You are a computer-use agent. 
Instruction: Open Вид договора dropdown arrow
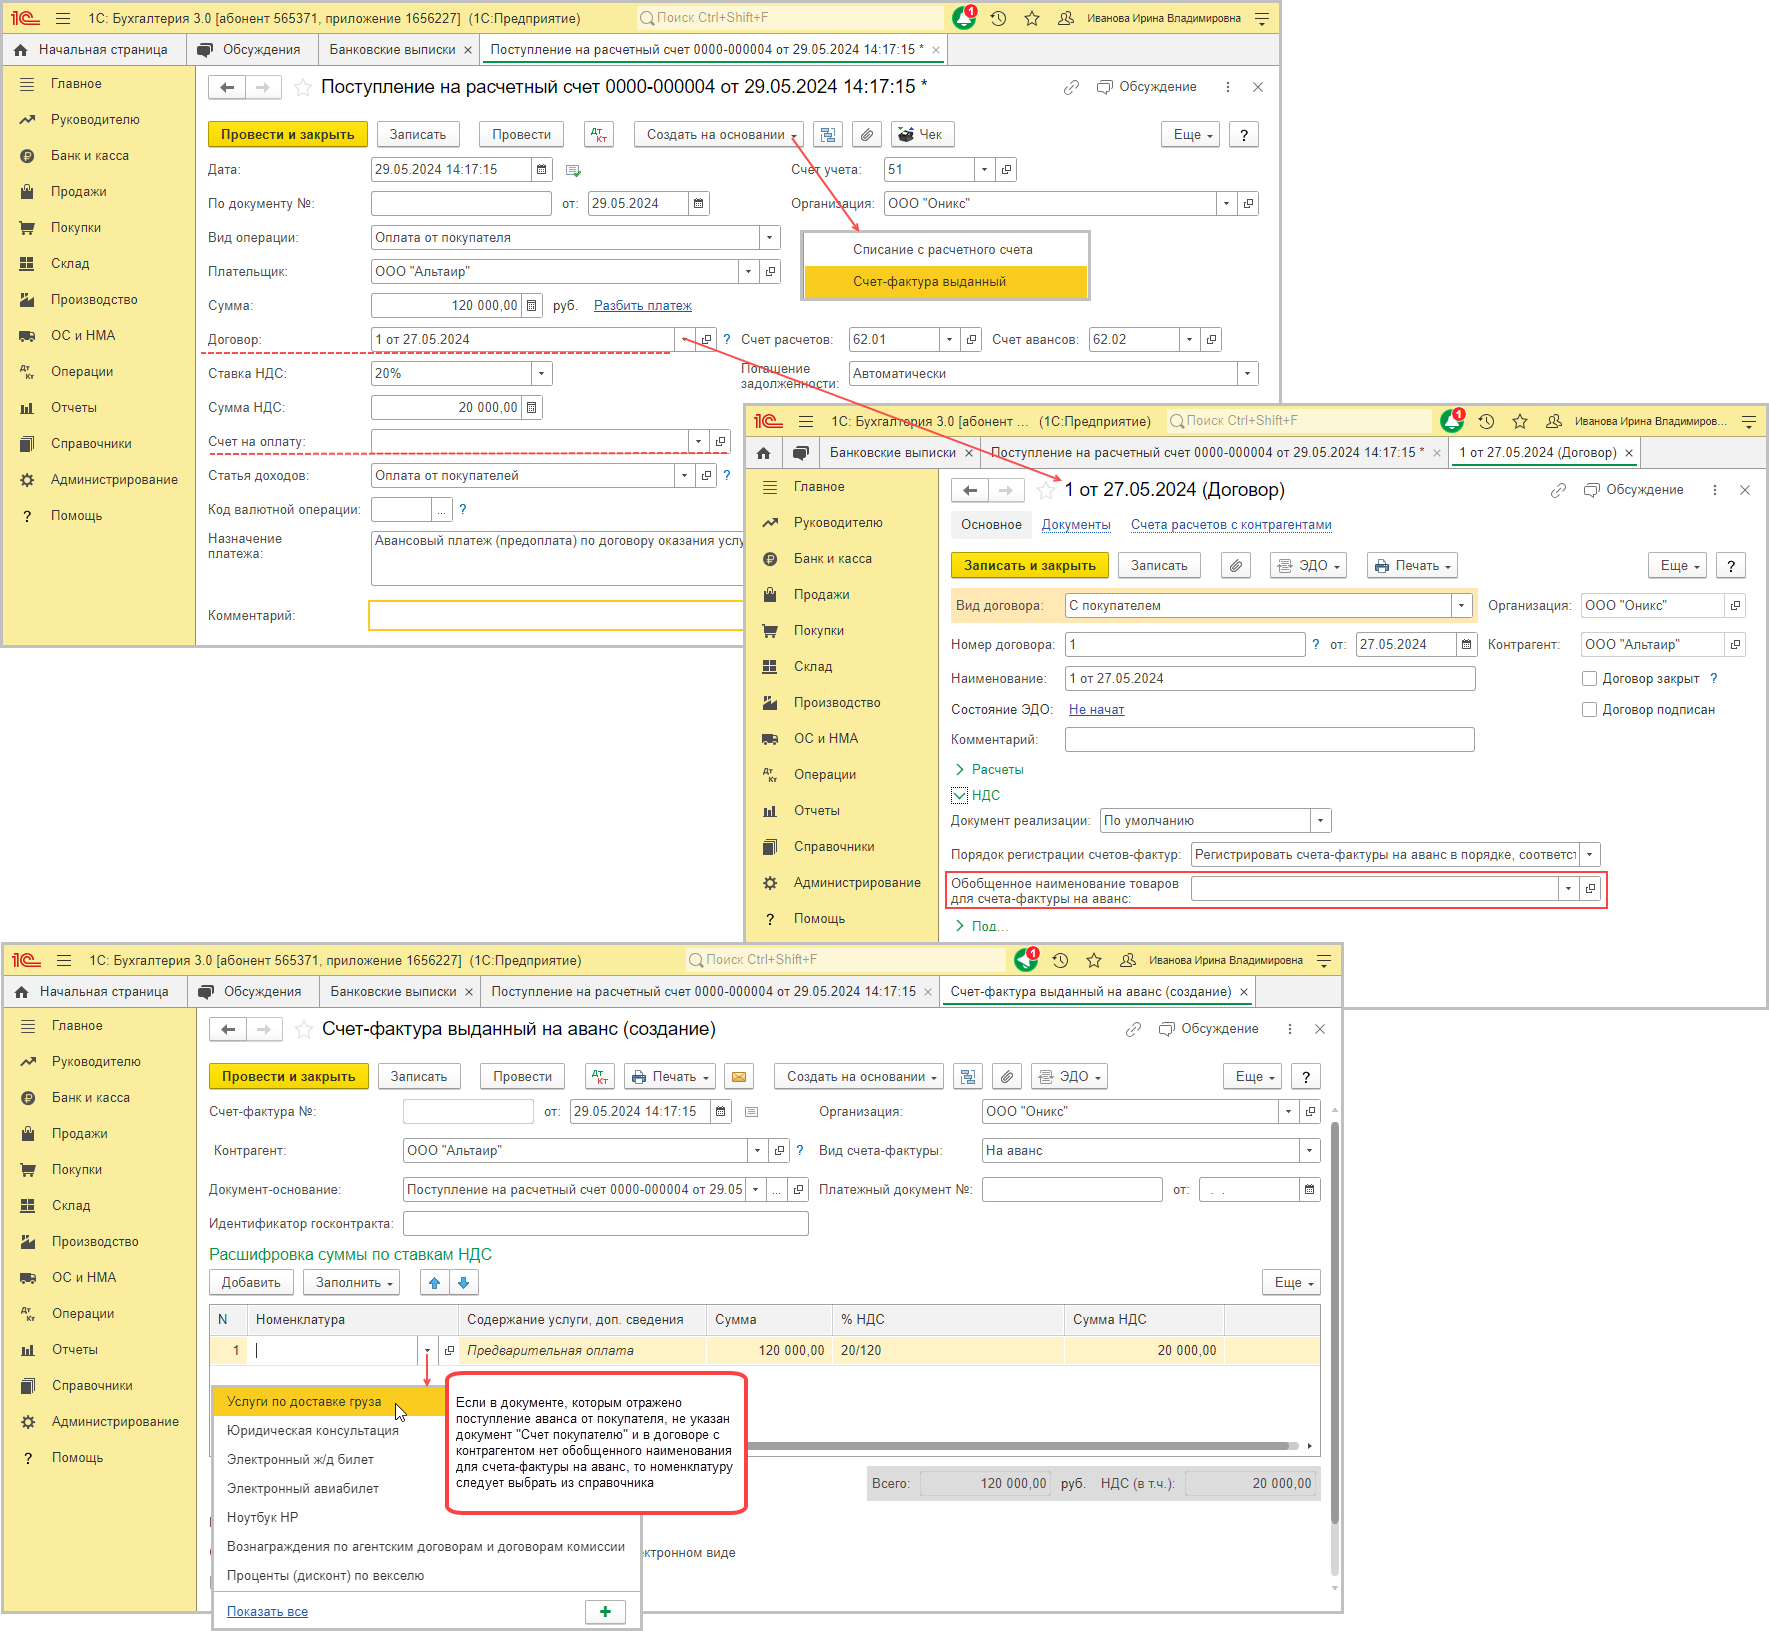(1461, 606)
